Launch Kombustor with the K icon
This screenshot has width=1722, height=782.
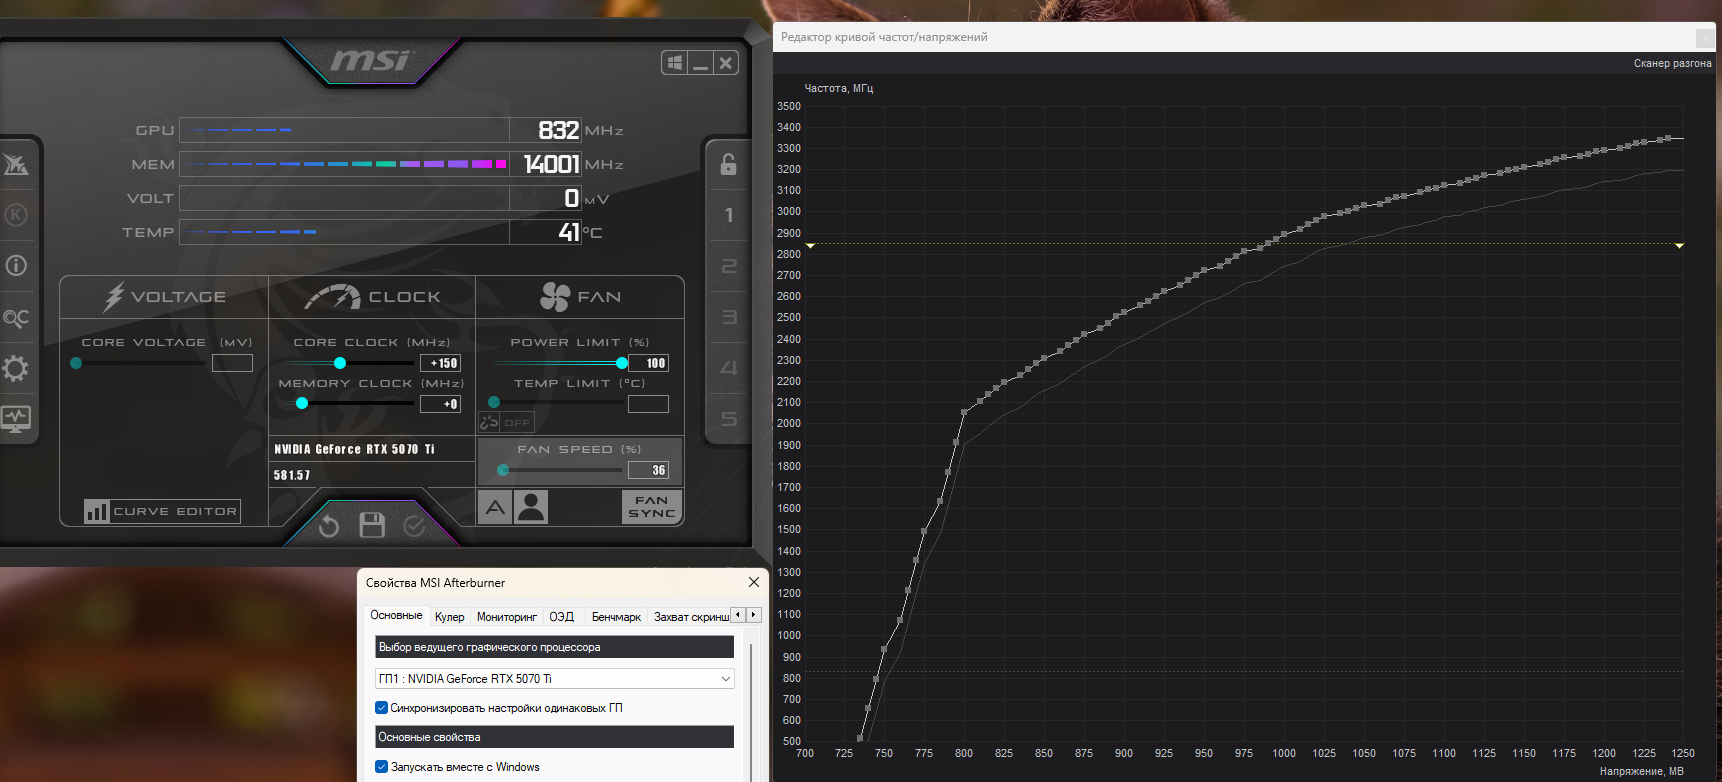coord(16,215)
